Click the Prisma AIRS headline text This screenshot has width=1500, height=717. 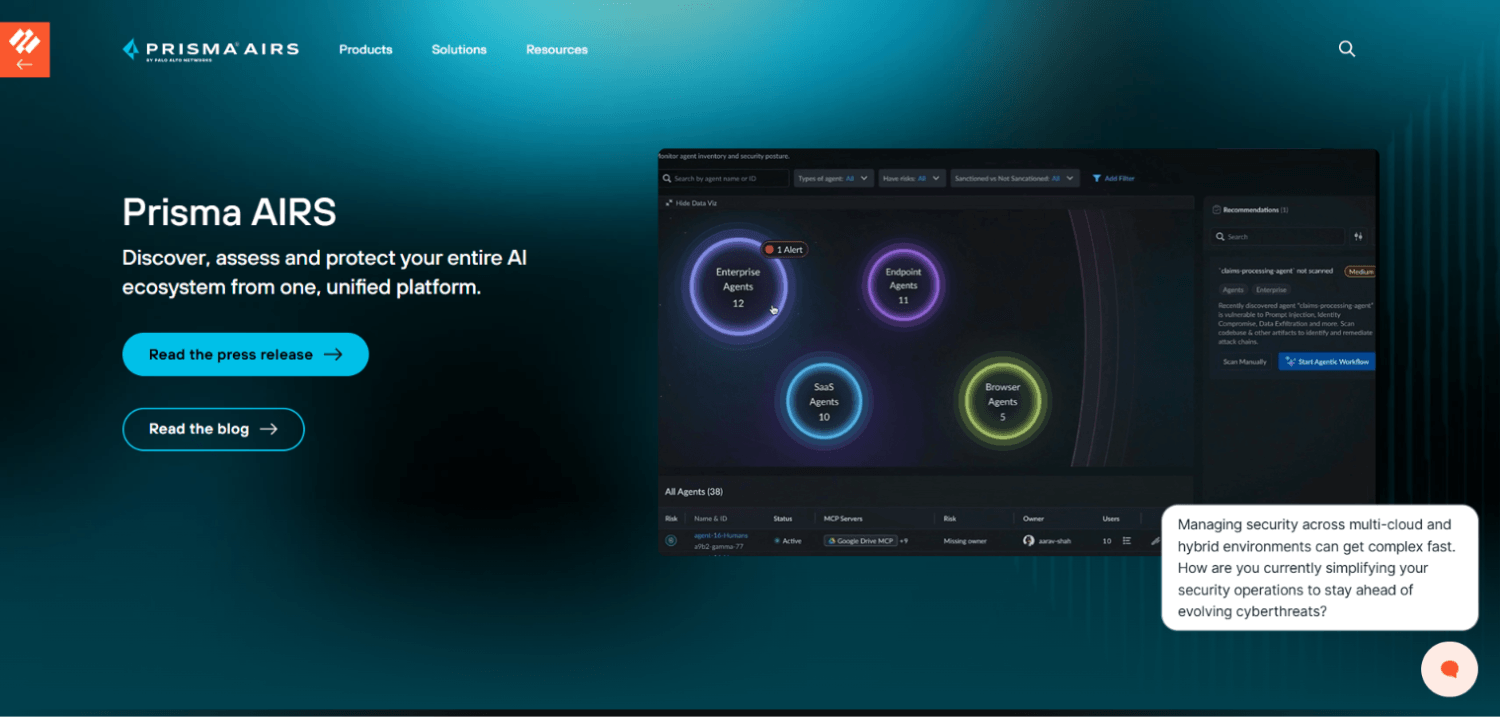click(x=229, y=212)
